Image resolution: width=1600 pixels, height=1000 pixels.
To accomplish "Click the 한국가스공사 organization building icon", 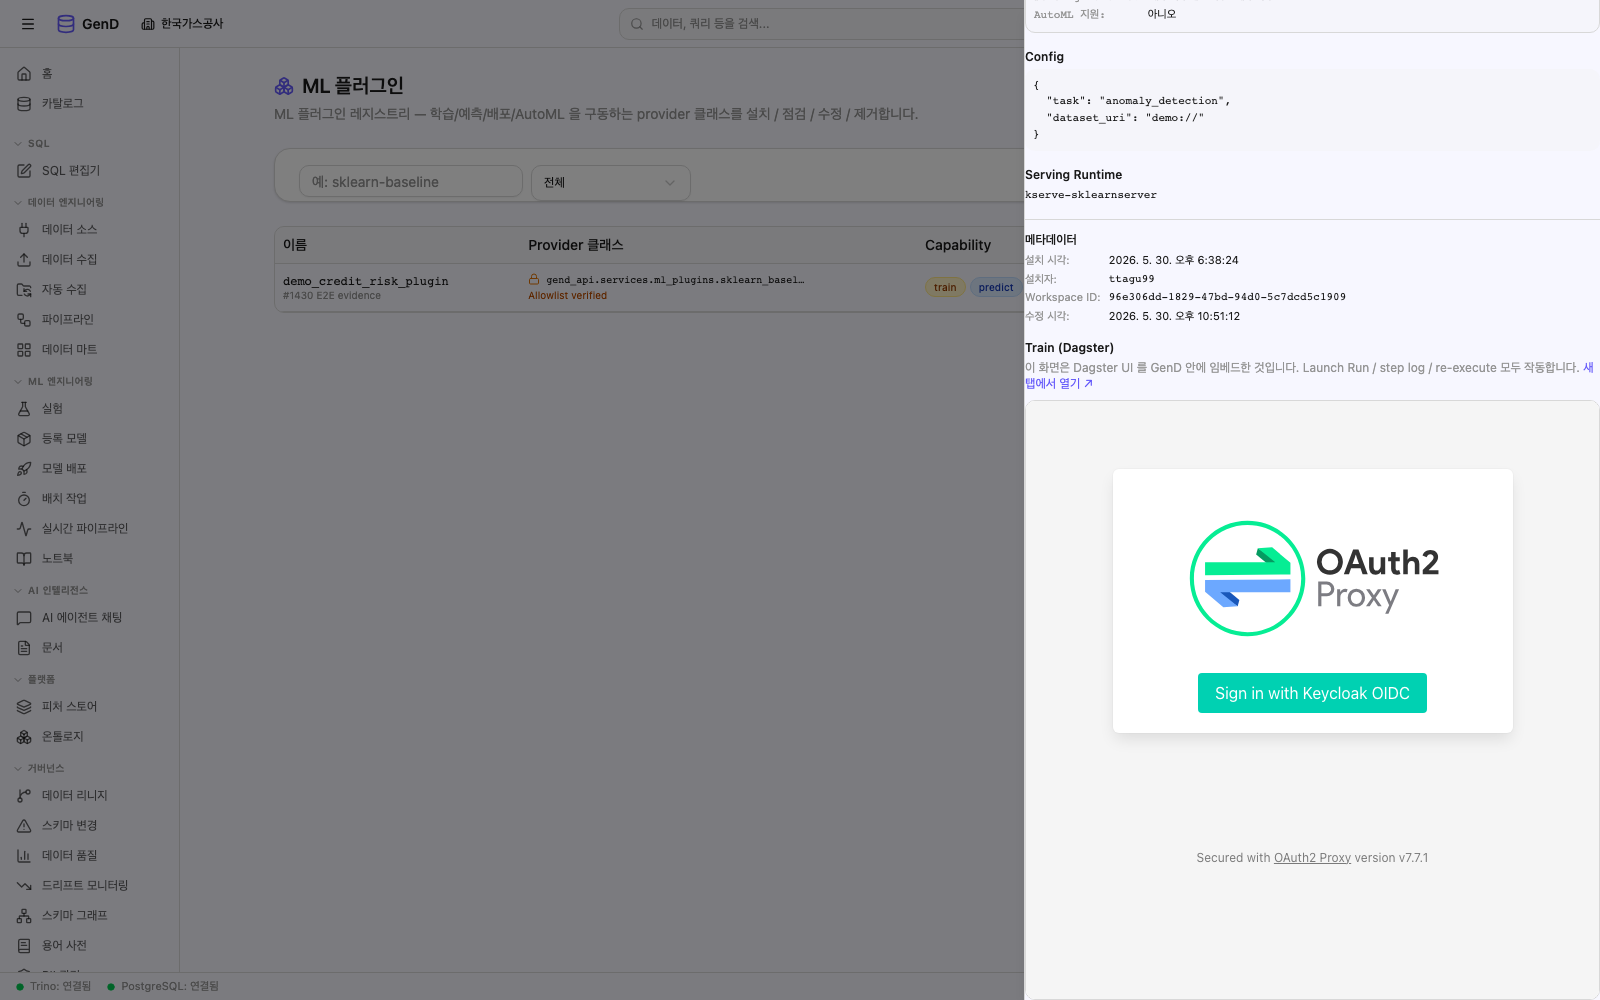I will click(148, 24).
